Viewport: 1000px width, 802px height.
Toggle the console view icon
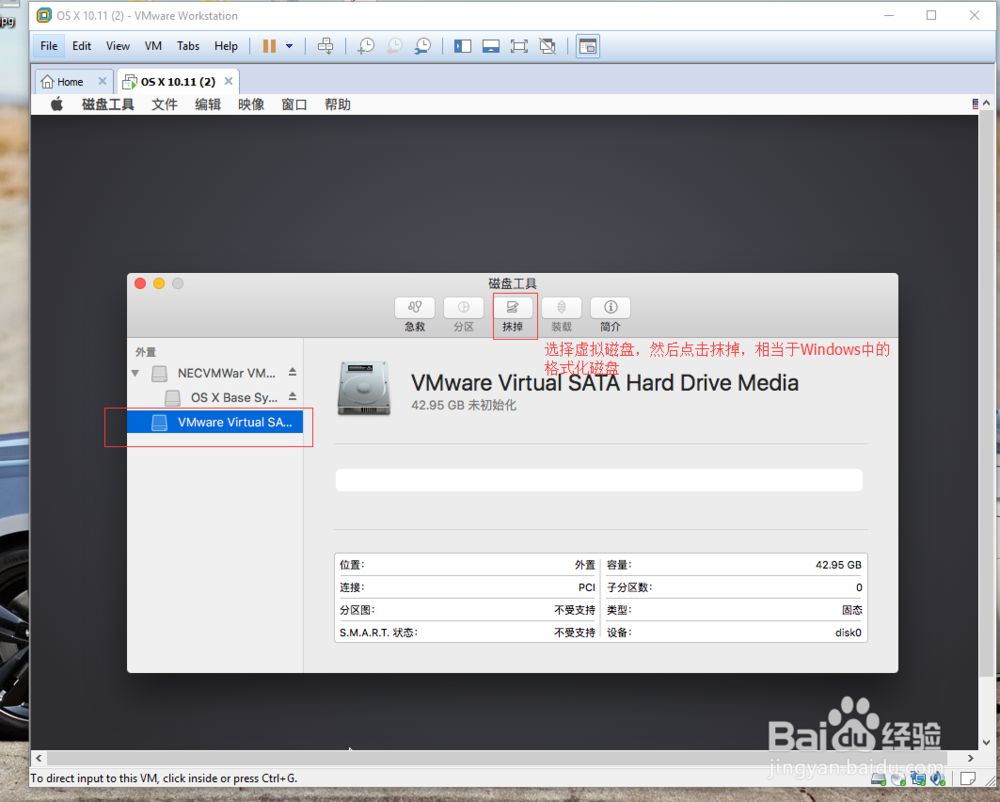(587, 46)
